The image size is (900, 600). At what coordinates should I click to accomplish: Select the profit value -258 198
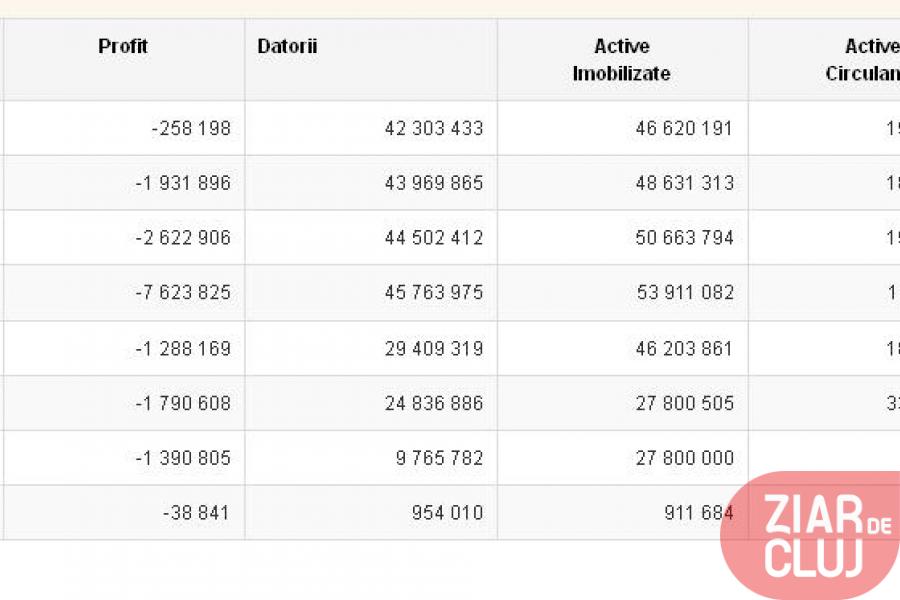pos(191,128)
